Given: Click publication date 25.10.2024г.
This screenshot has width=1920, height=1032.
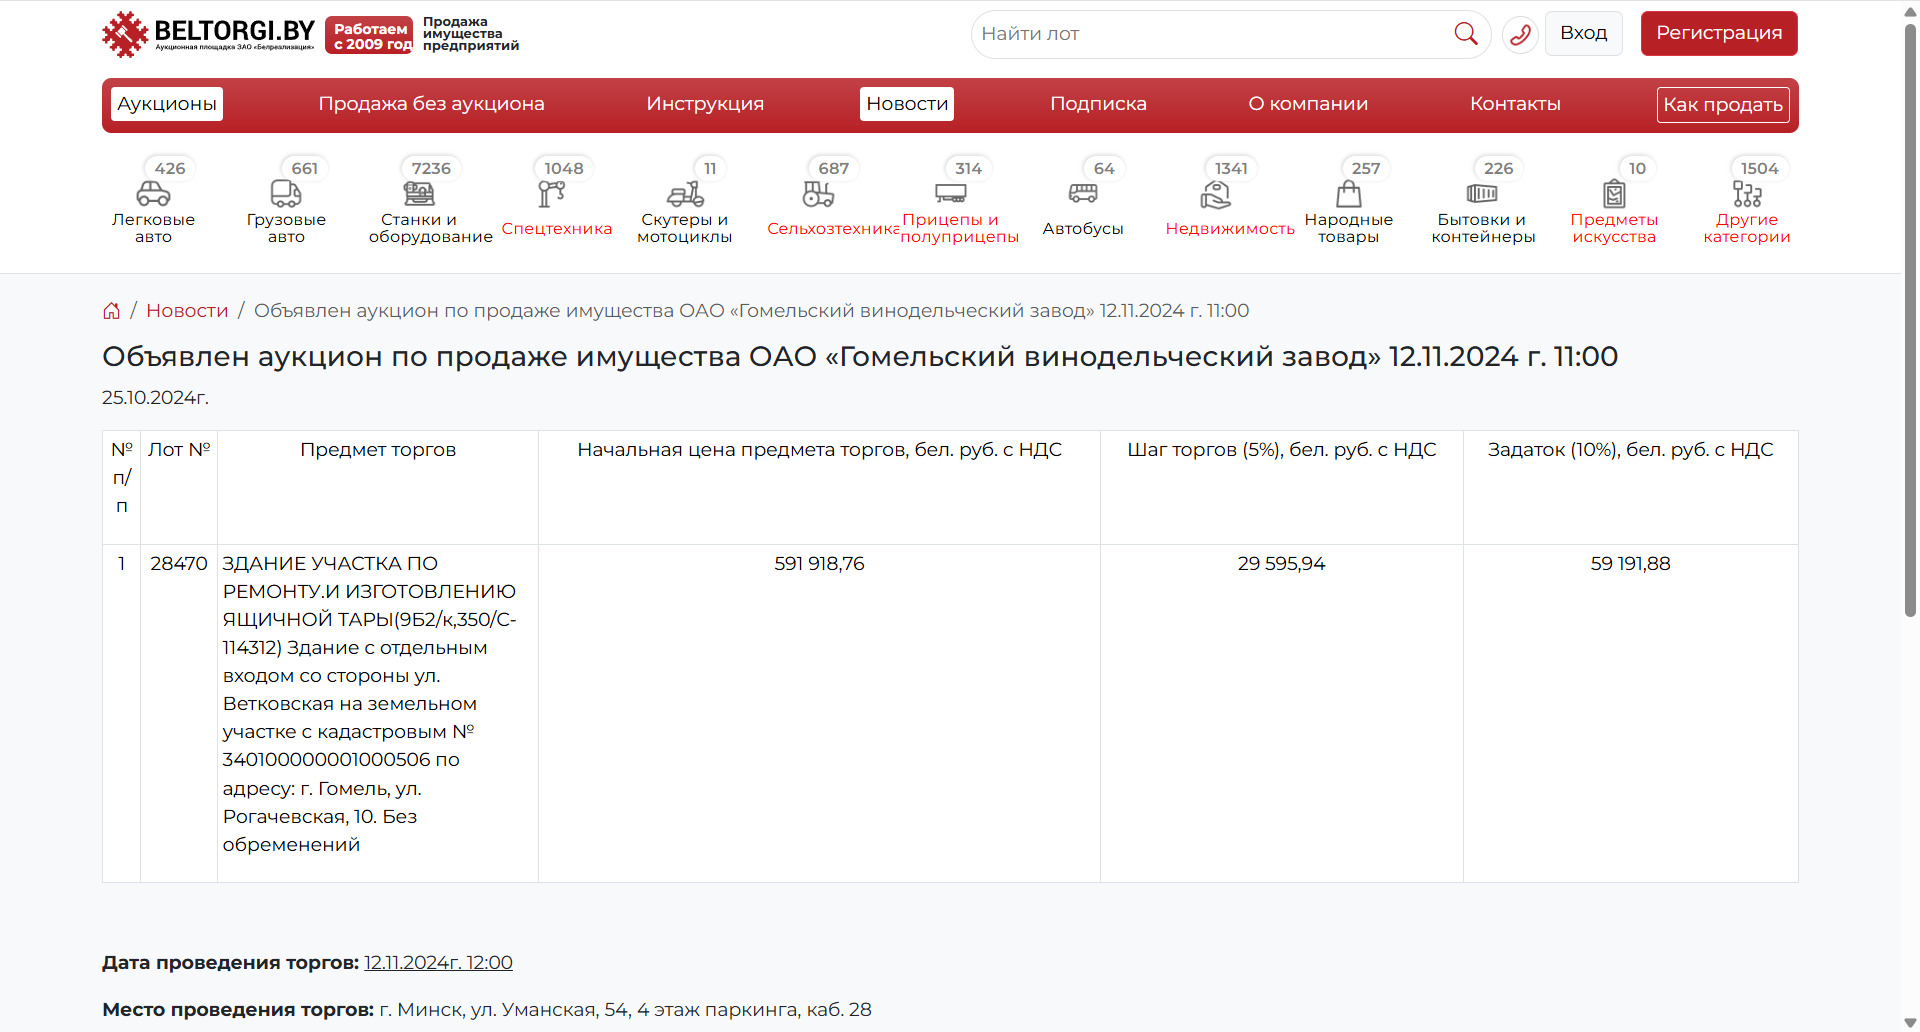Looking at the screenshot, I should coord(155,398).
